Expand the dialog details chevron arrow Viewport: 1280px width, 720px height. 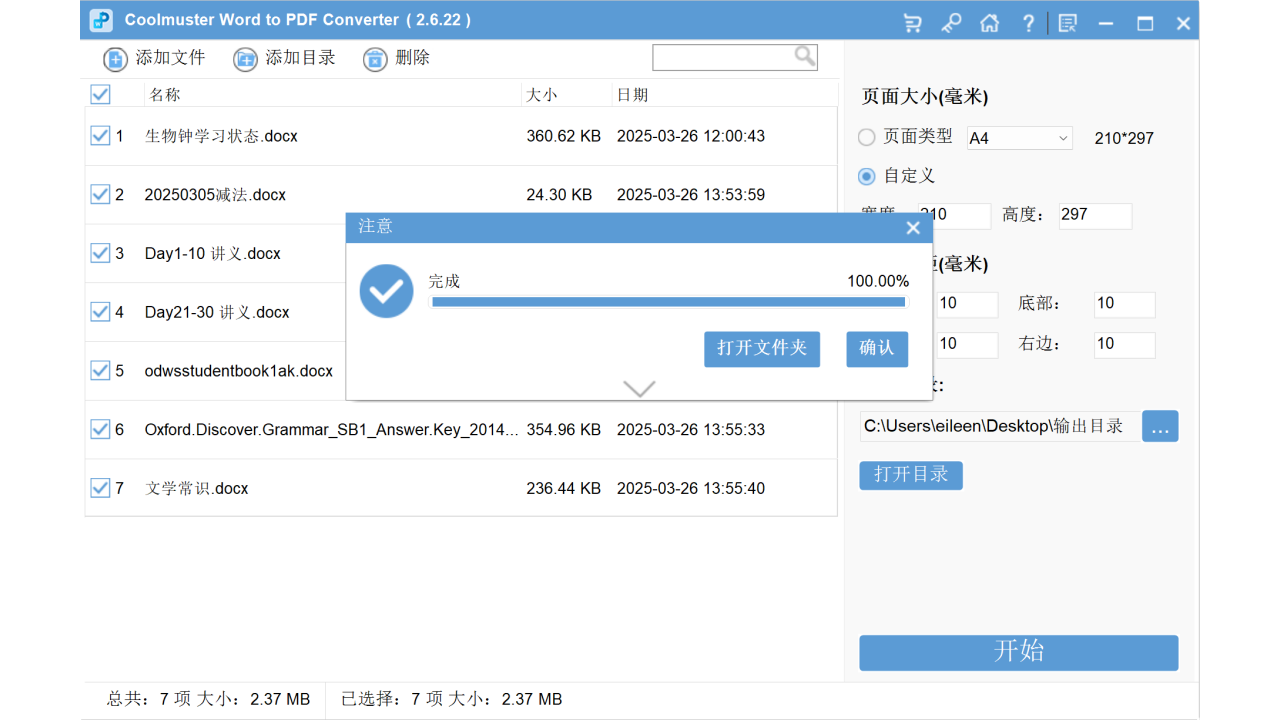pos(638,388)
